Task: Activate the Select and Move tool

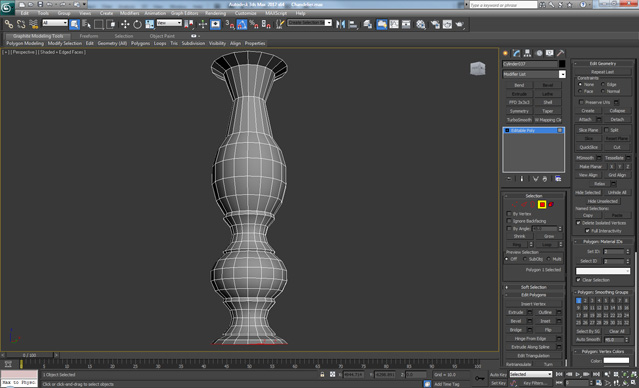Action: point(125,24)
